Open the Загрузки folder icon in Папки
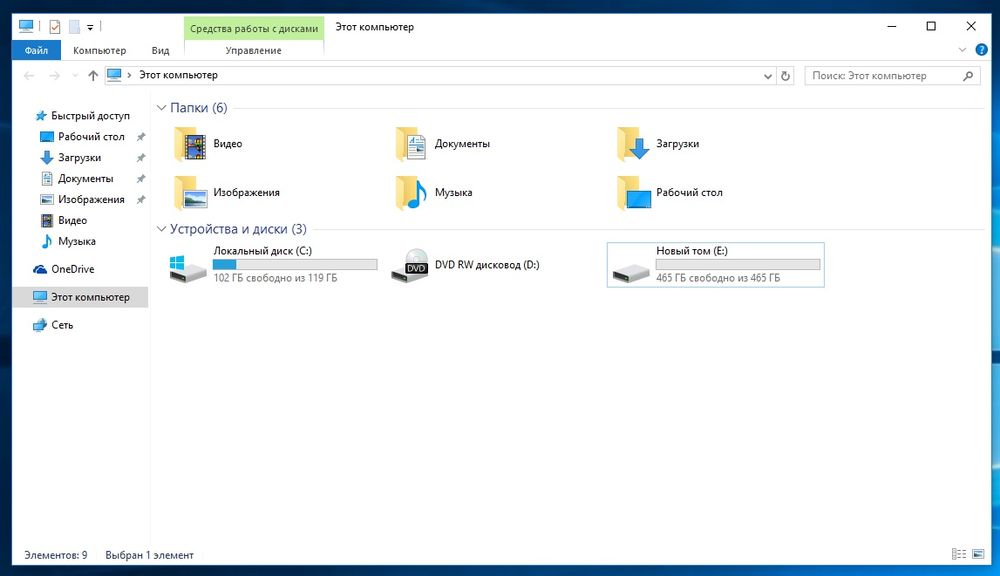 point(633,144)
